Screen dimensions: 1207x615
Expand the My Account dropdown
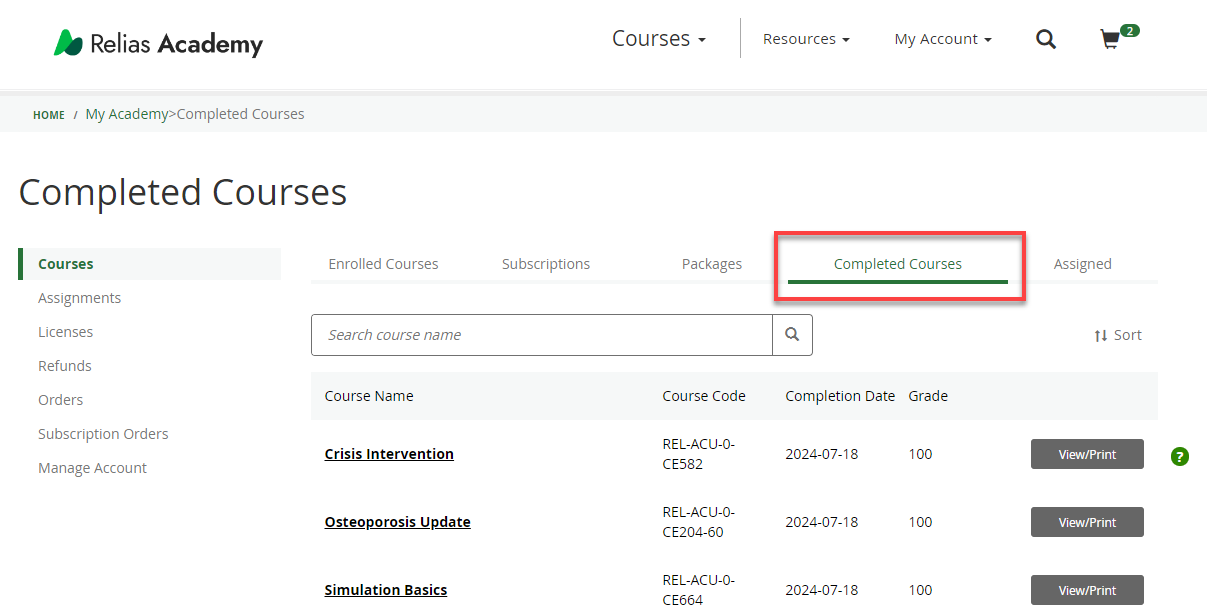[x=943, y=39]
